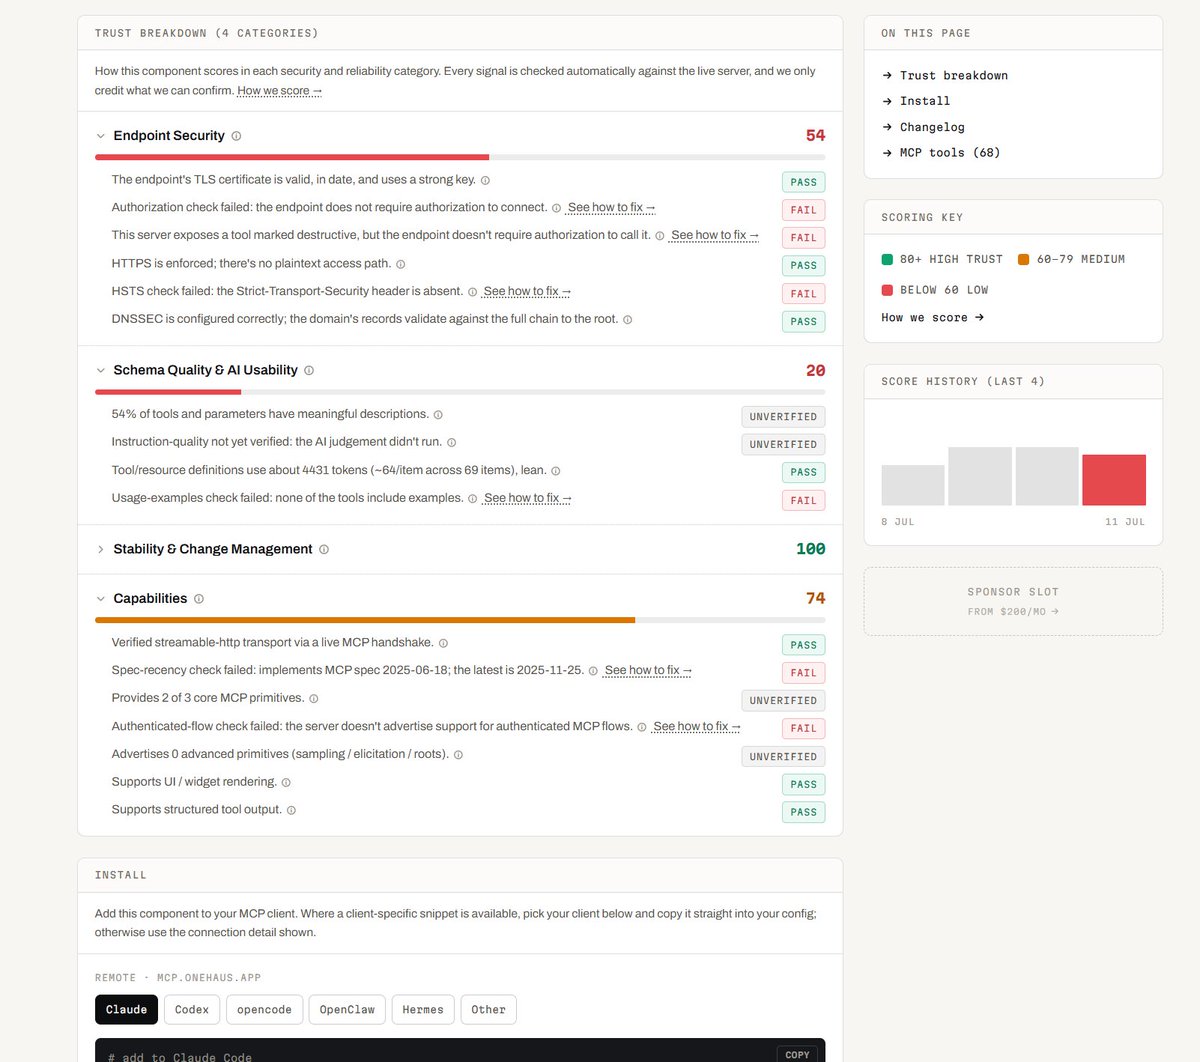Open How we score link in intro text

tap(279, 91)
